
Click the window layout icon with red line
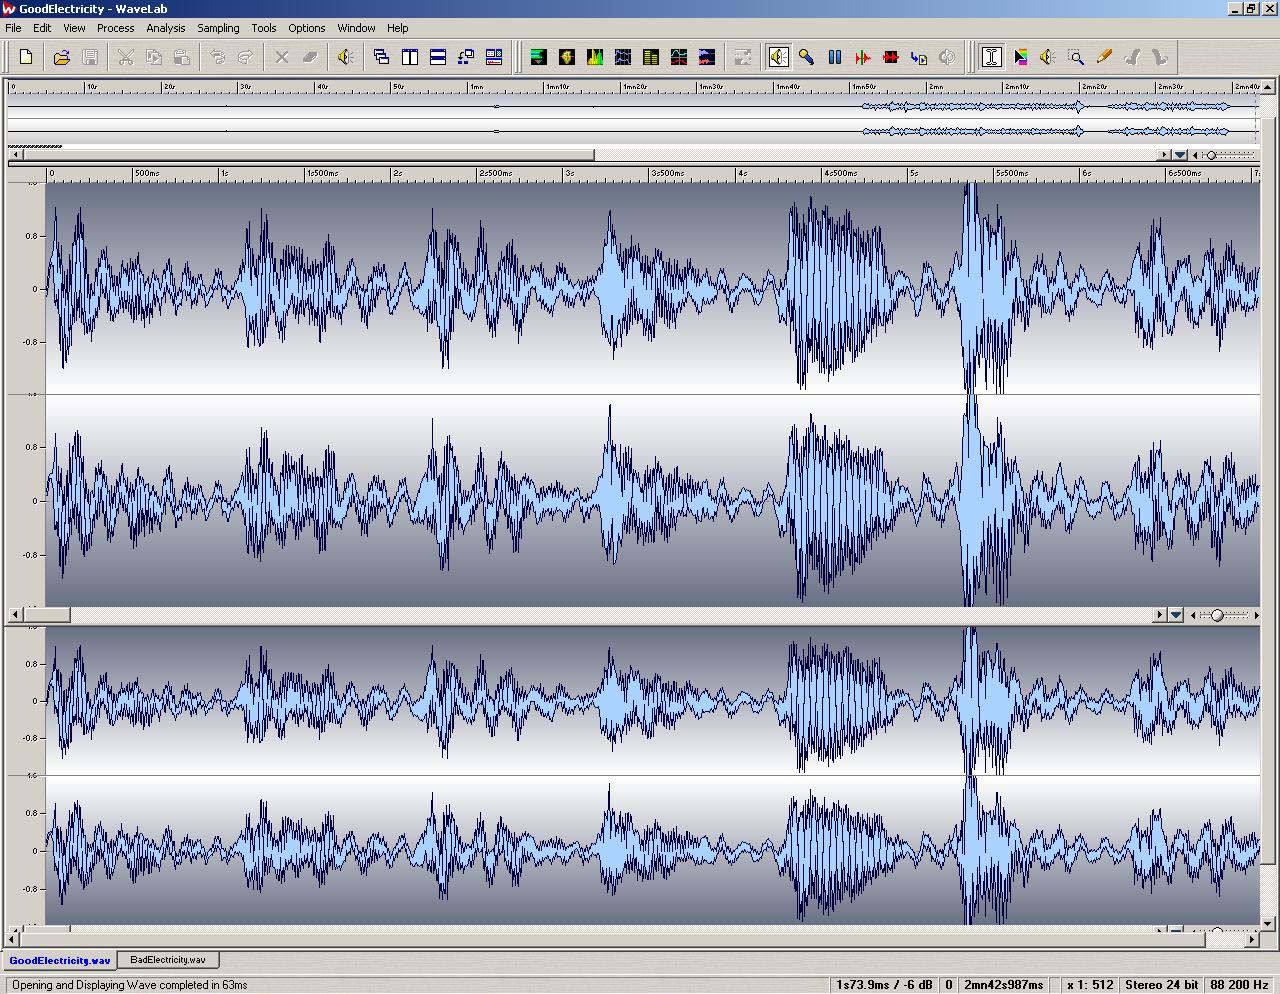(x=494, y=57)
